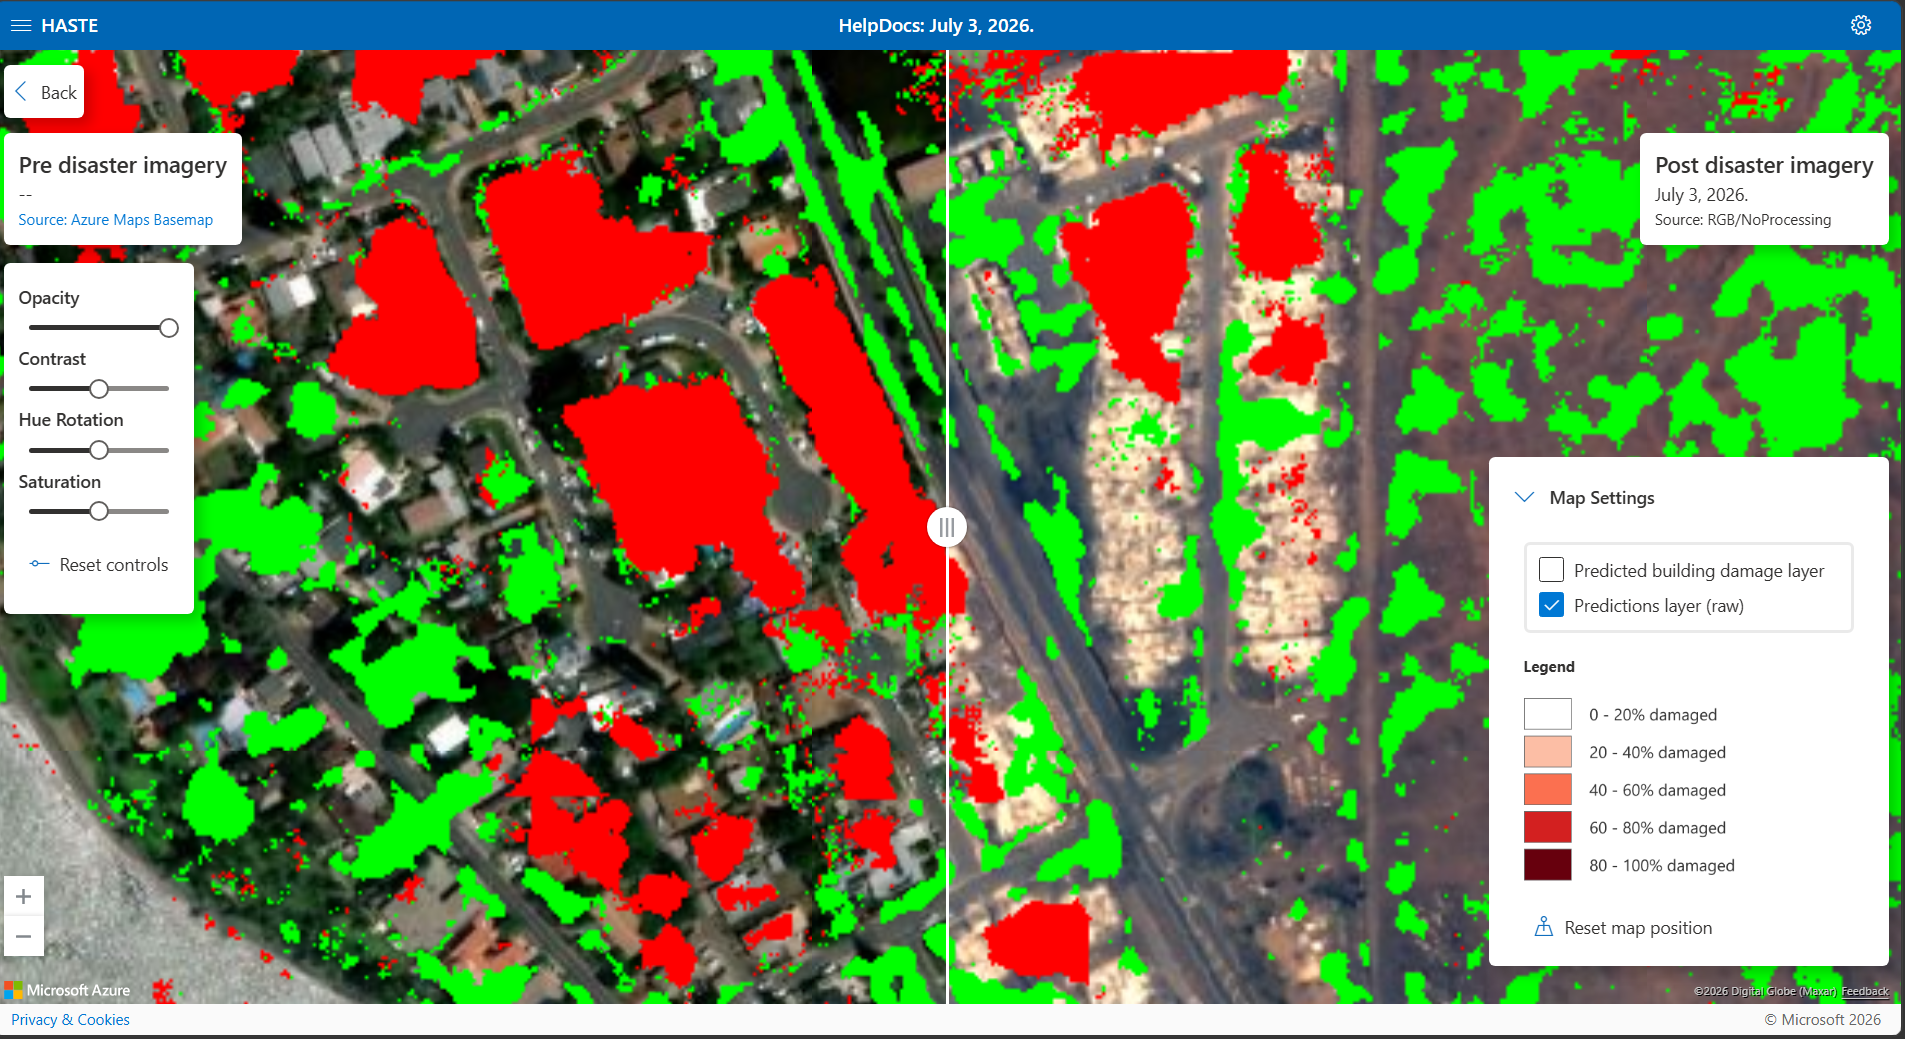Click the 20 - 40% damaged swatch

[1547, 752]
